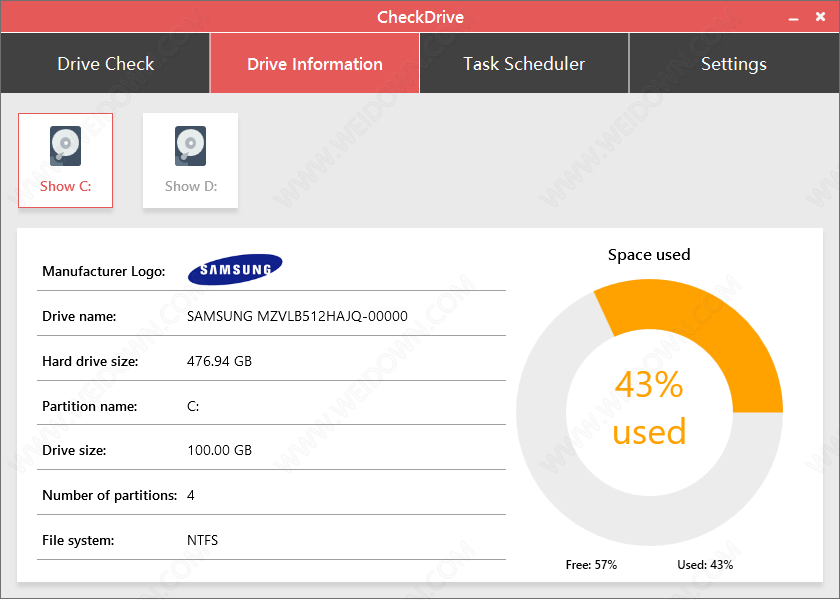Switch to the Drive Check tab

105,63
